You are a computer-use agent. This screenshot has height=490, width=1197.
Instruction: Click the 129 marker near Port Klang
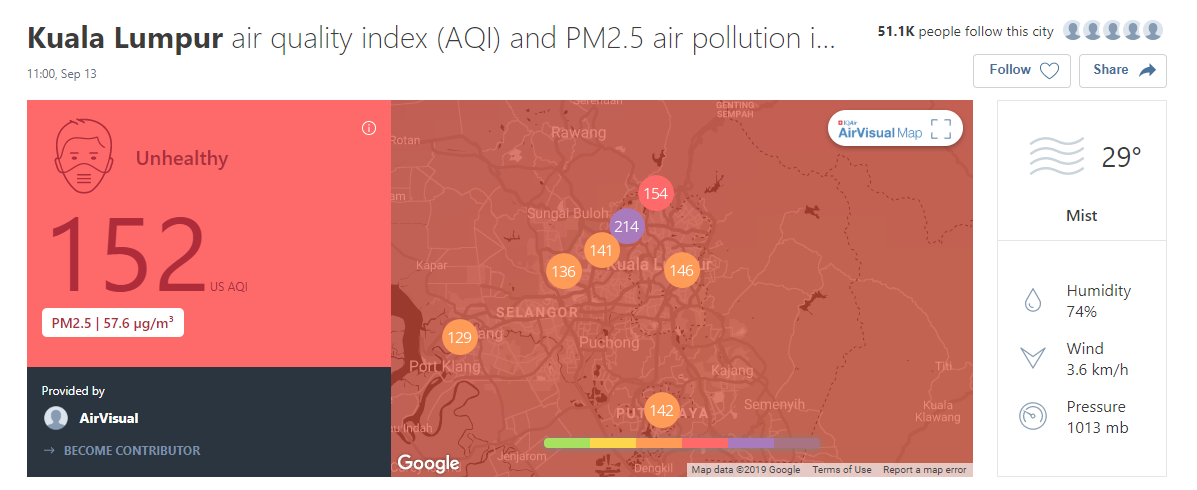(460, 337)
